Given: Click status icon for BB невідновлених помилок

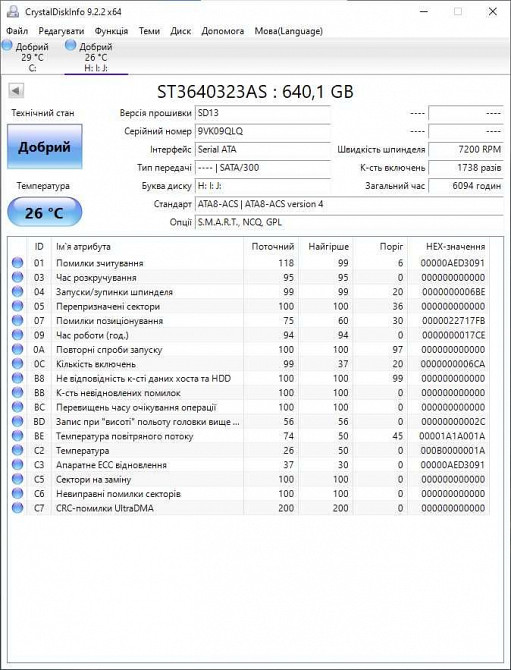Looking at the screenshot, I should click(18, 393).
